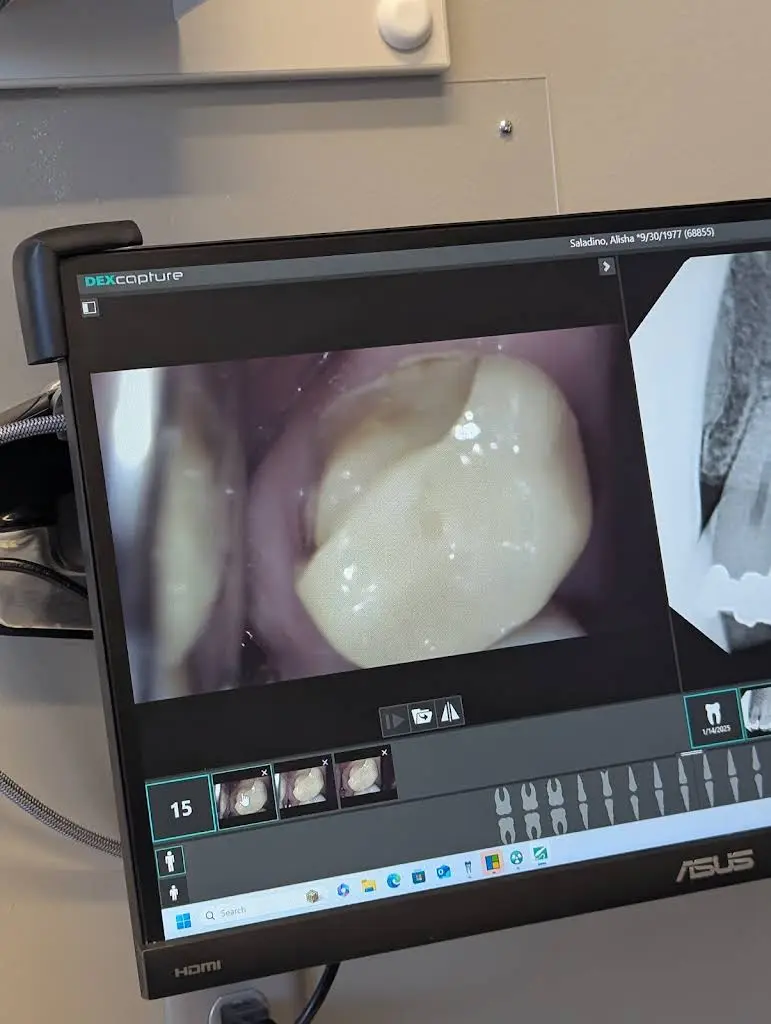Click the highlighted colorful squares taskbar app
771x1024 pixels.
(492, 863)
